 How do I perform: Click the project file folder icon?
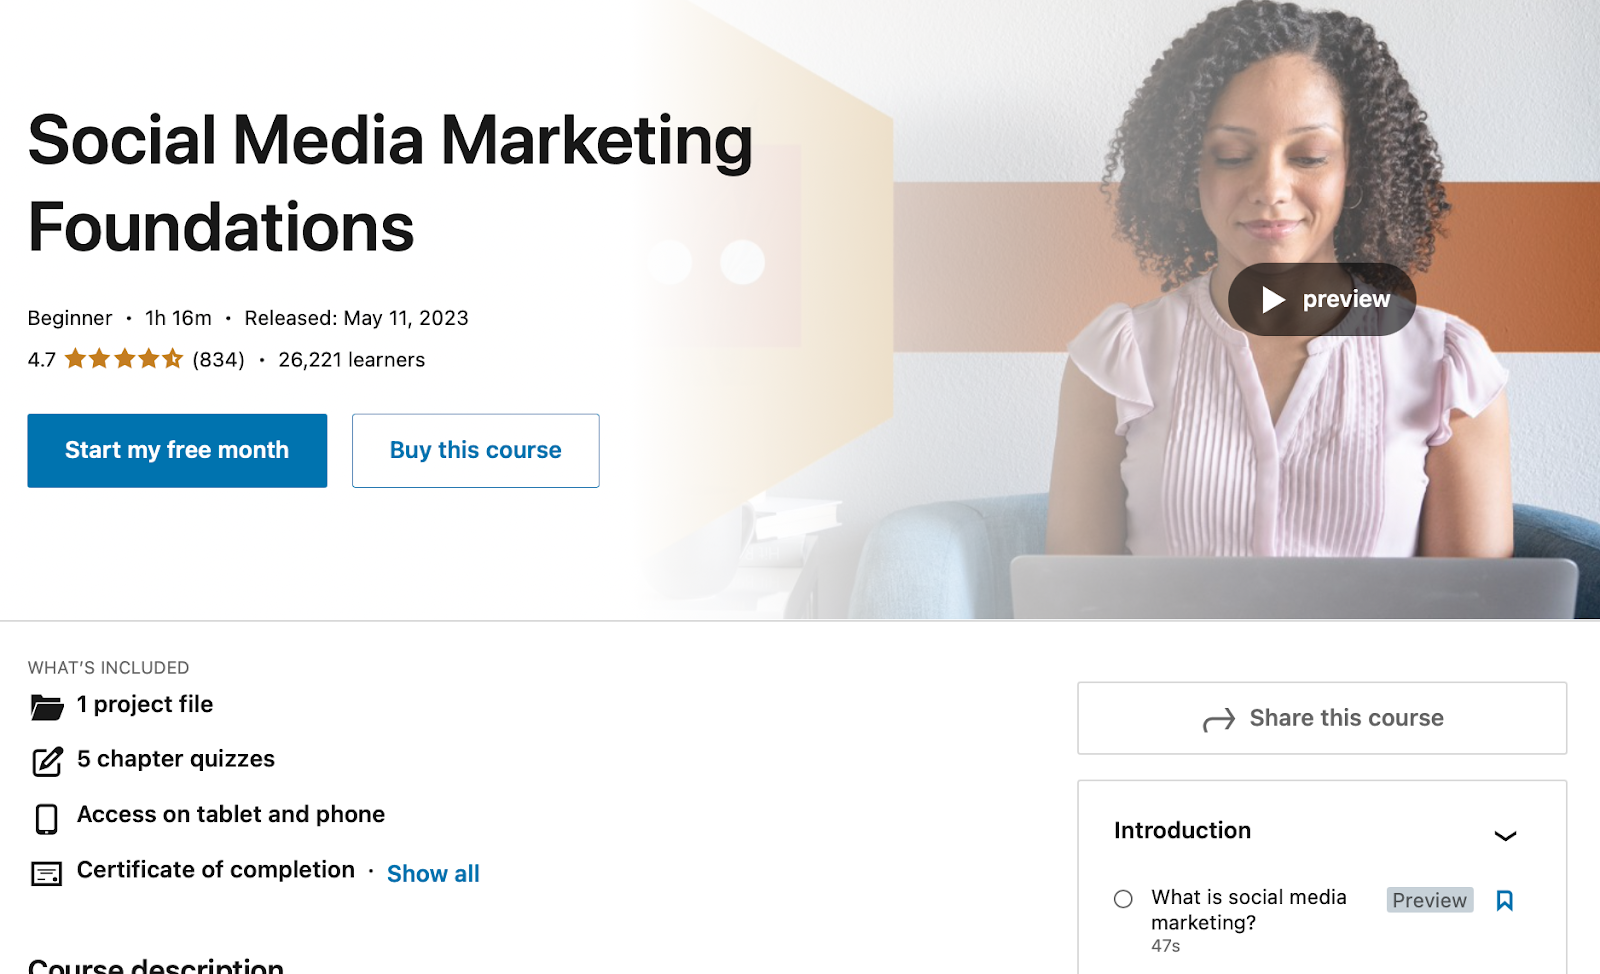tap(46, 707)
